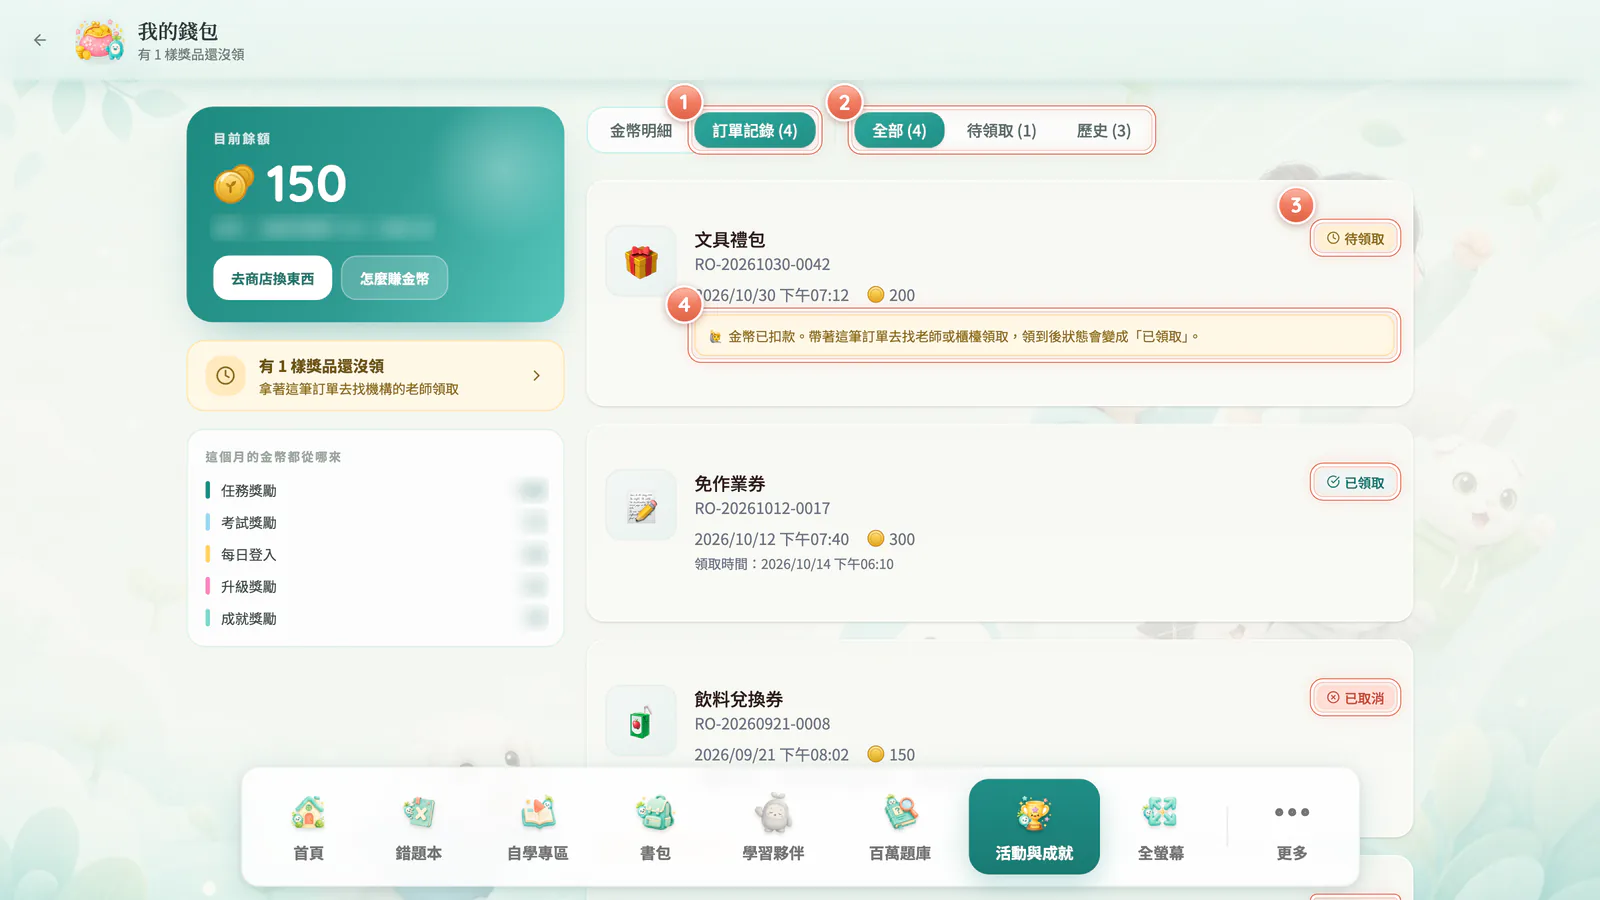
Task: Expand the 有 1 樣獎品還沒領 notice chevron
Action: [536, 376]
